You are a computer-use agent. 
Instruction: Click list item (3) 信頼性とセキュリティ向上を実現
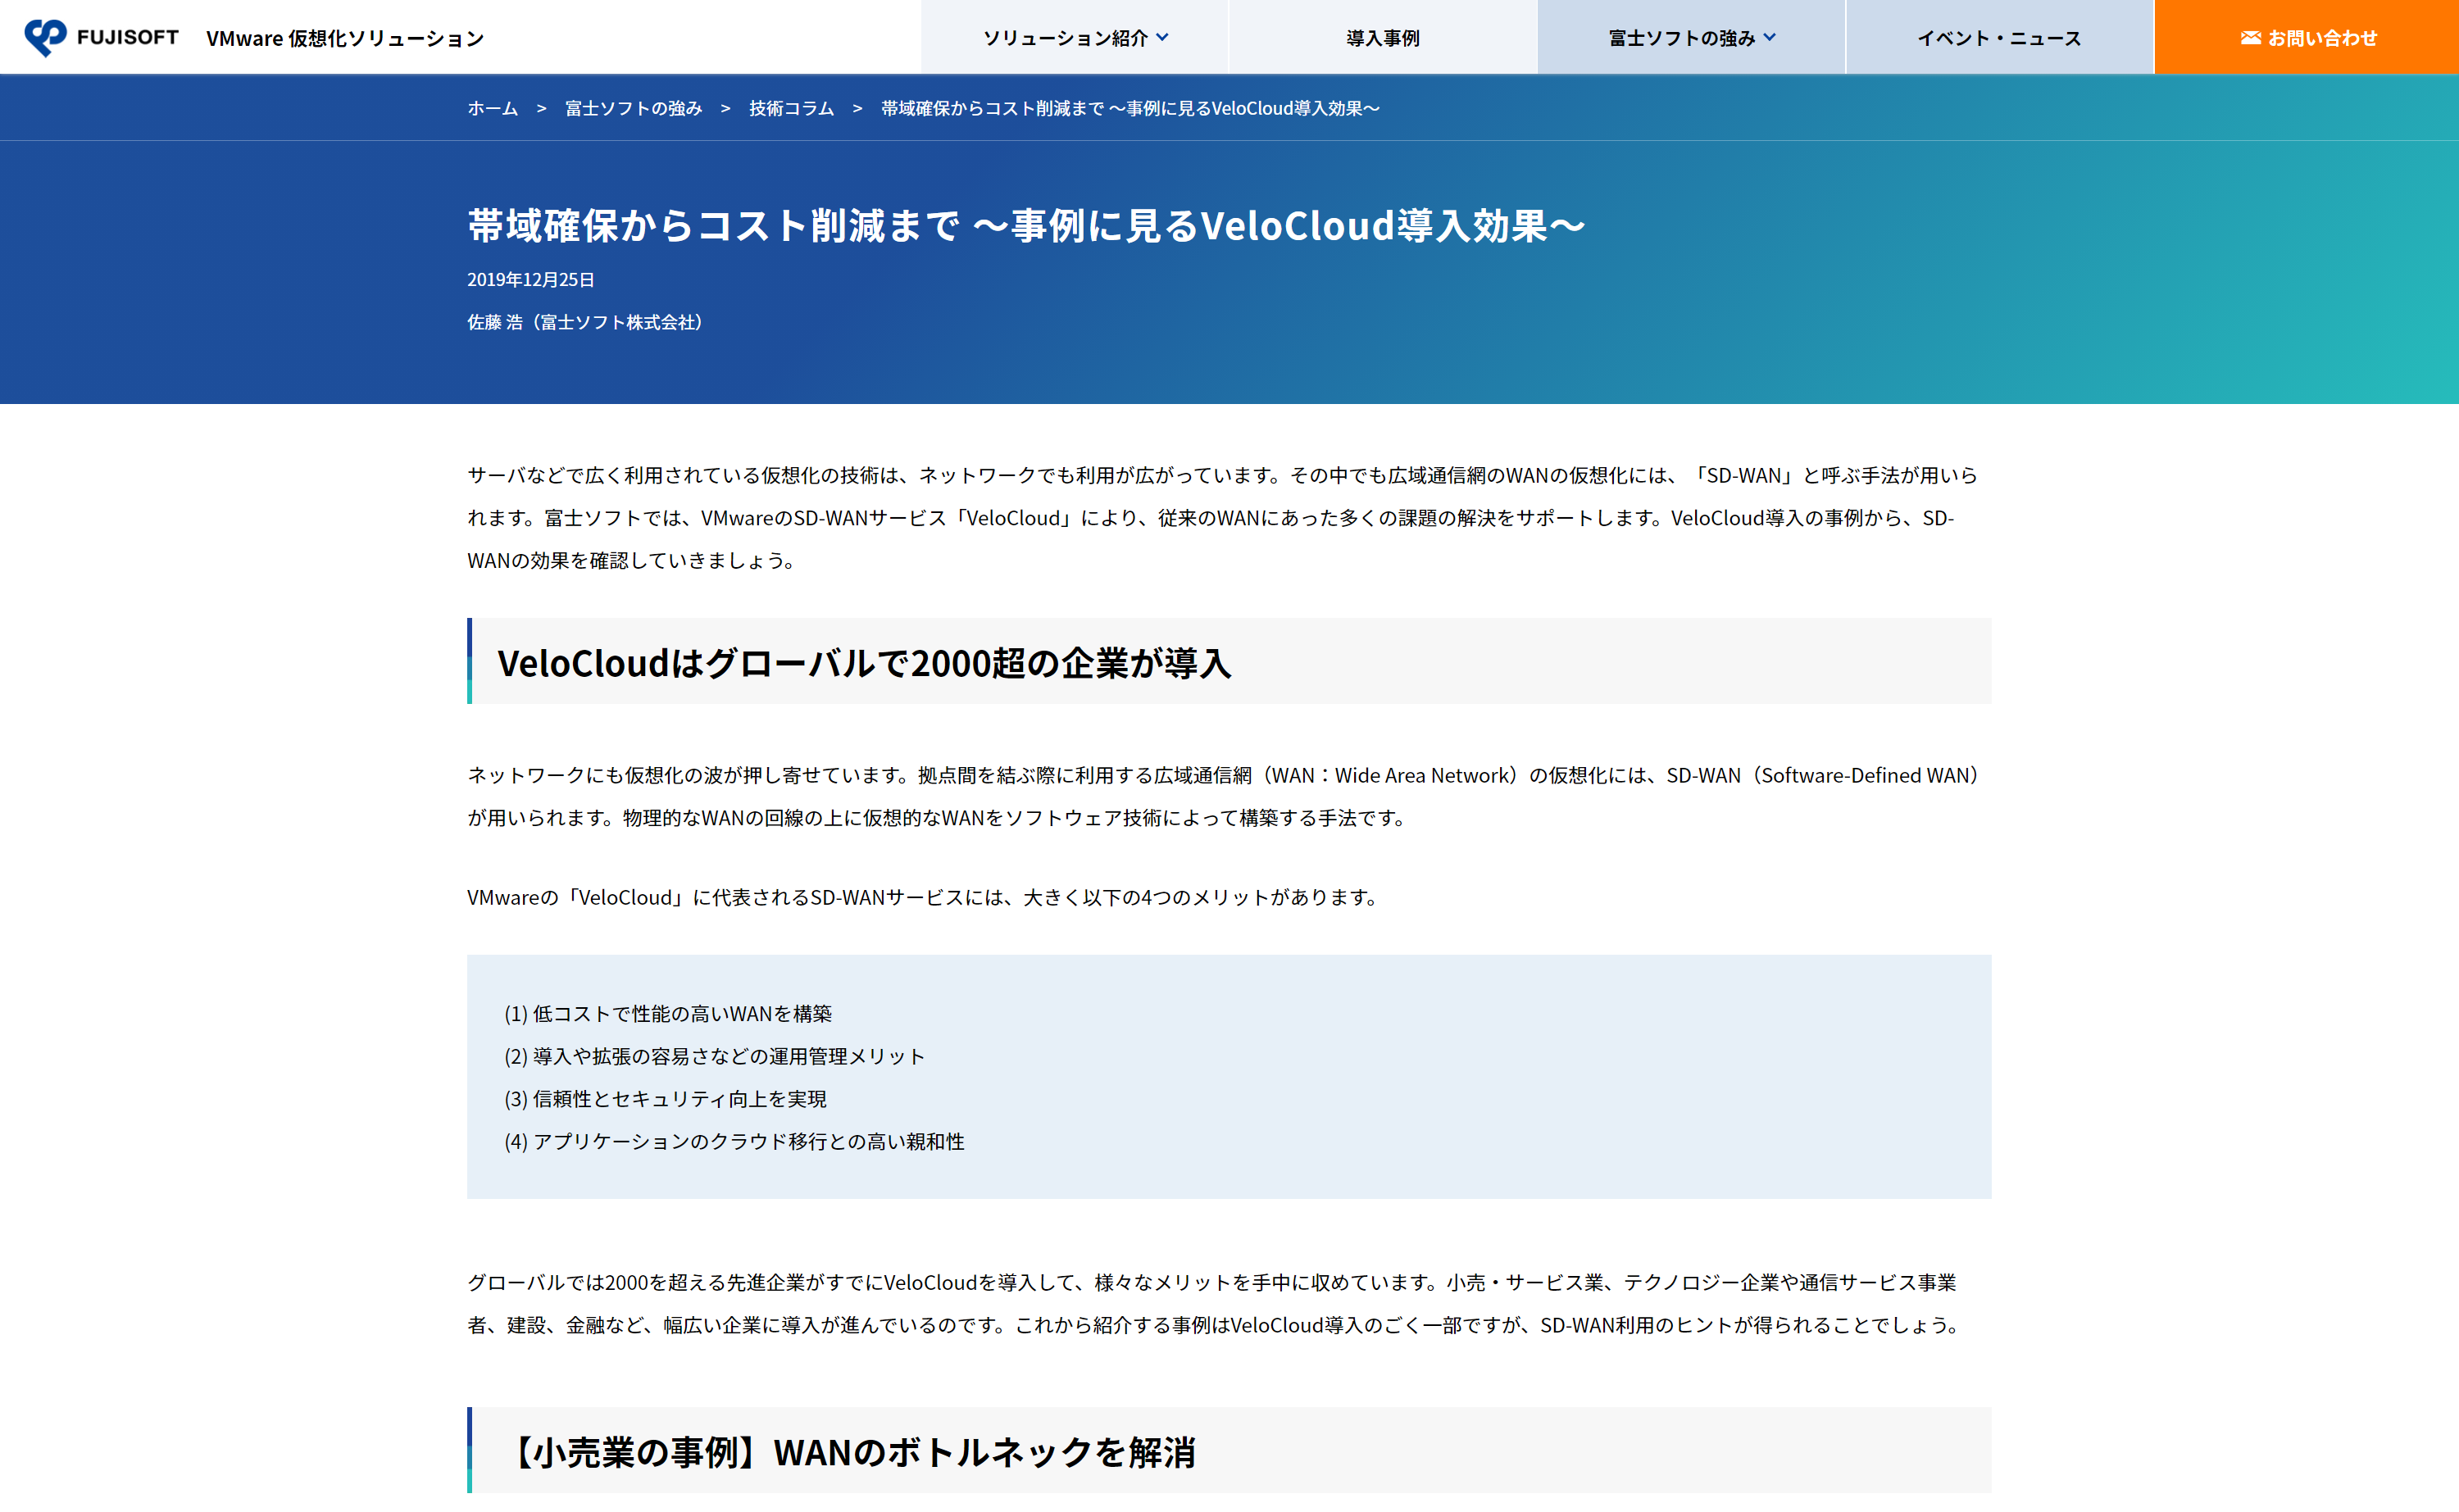(x=665, y=1098)
